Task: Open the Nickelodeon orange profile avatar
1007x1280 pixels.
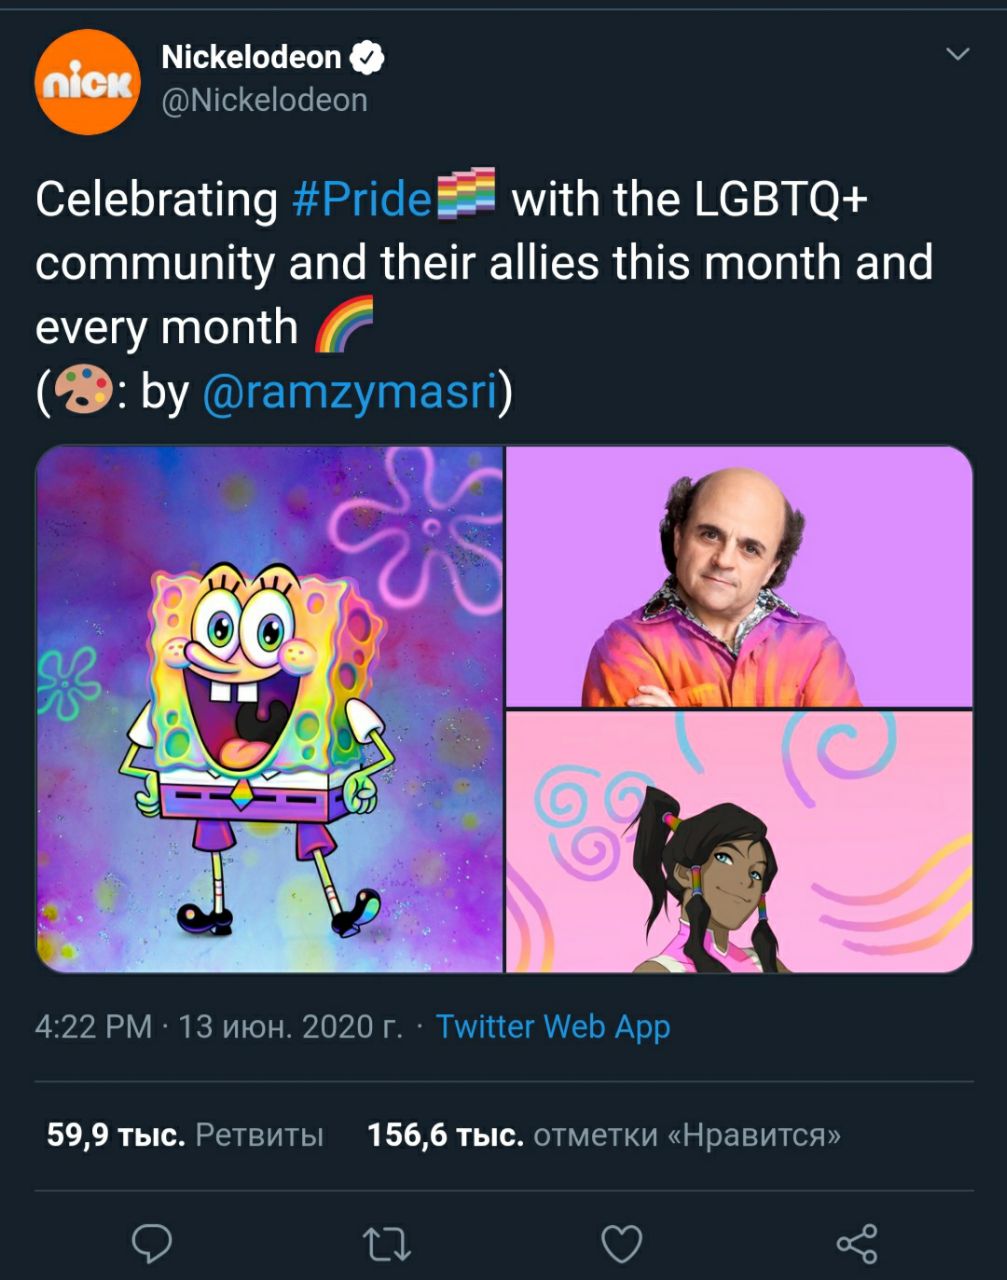Action: click(87, 82)
